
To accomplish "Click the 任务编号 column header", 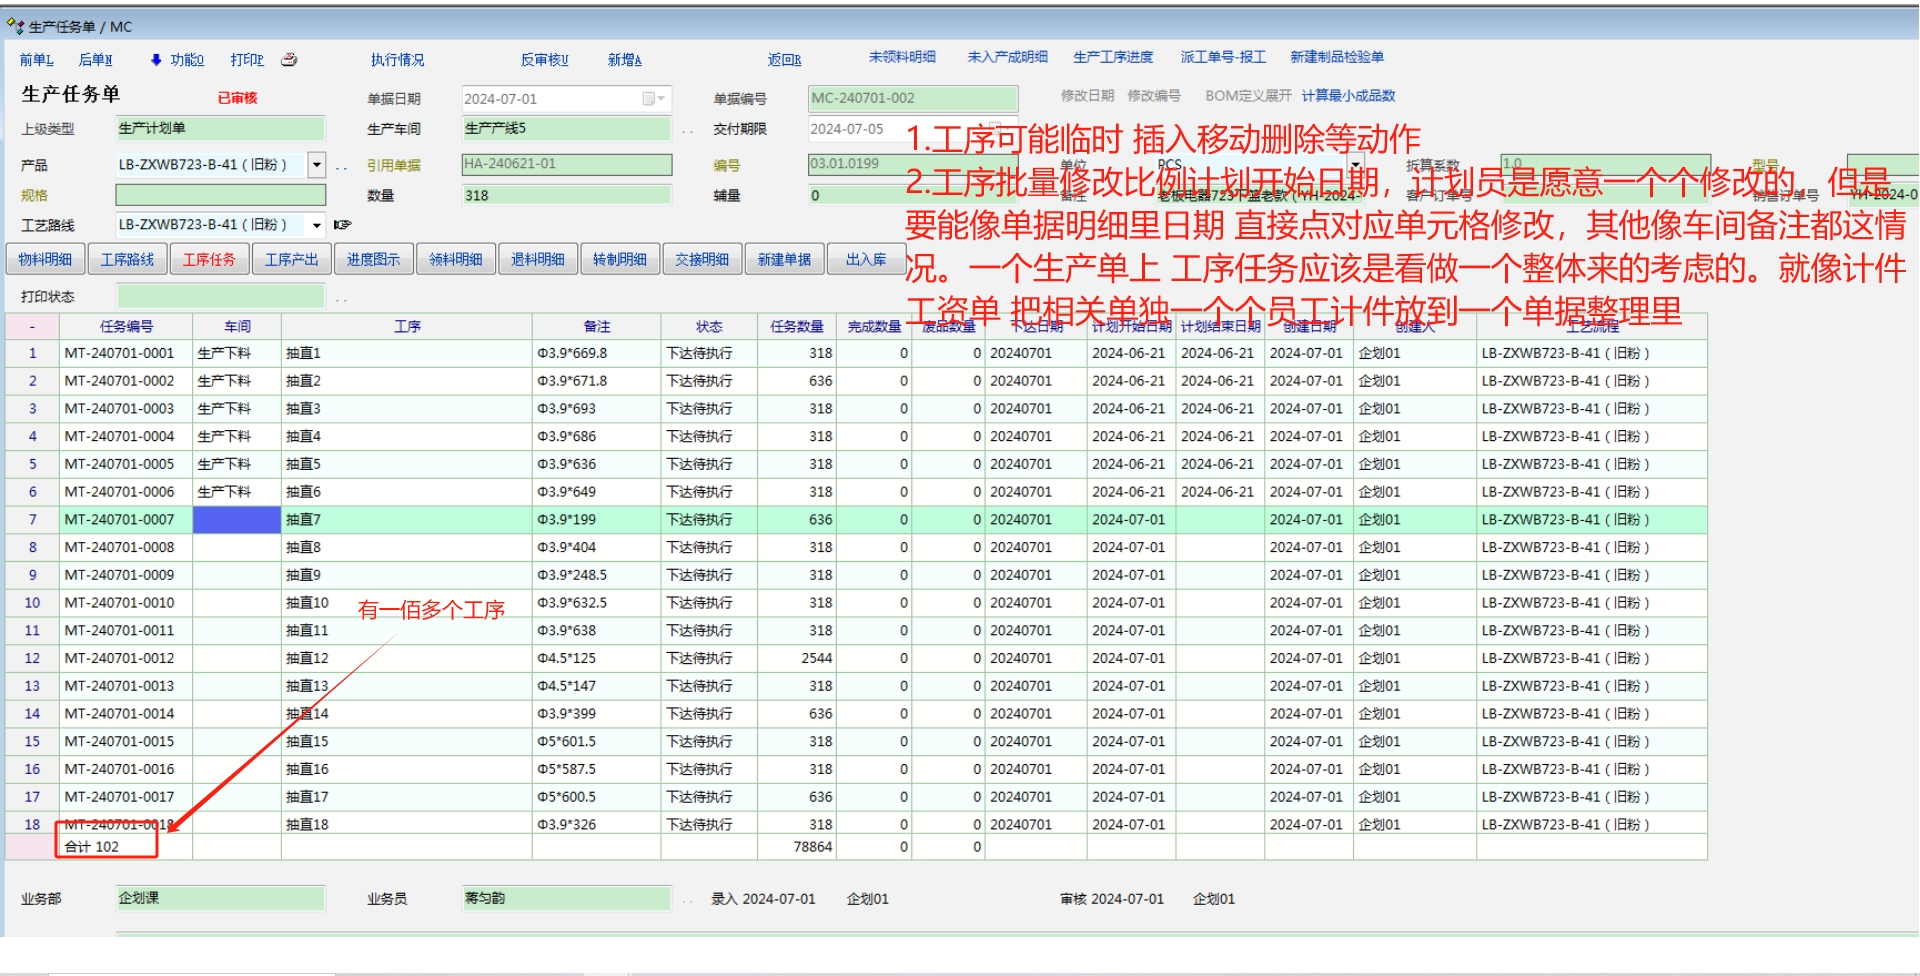I will [x=126, y=327].
